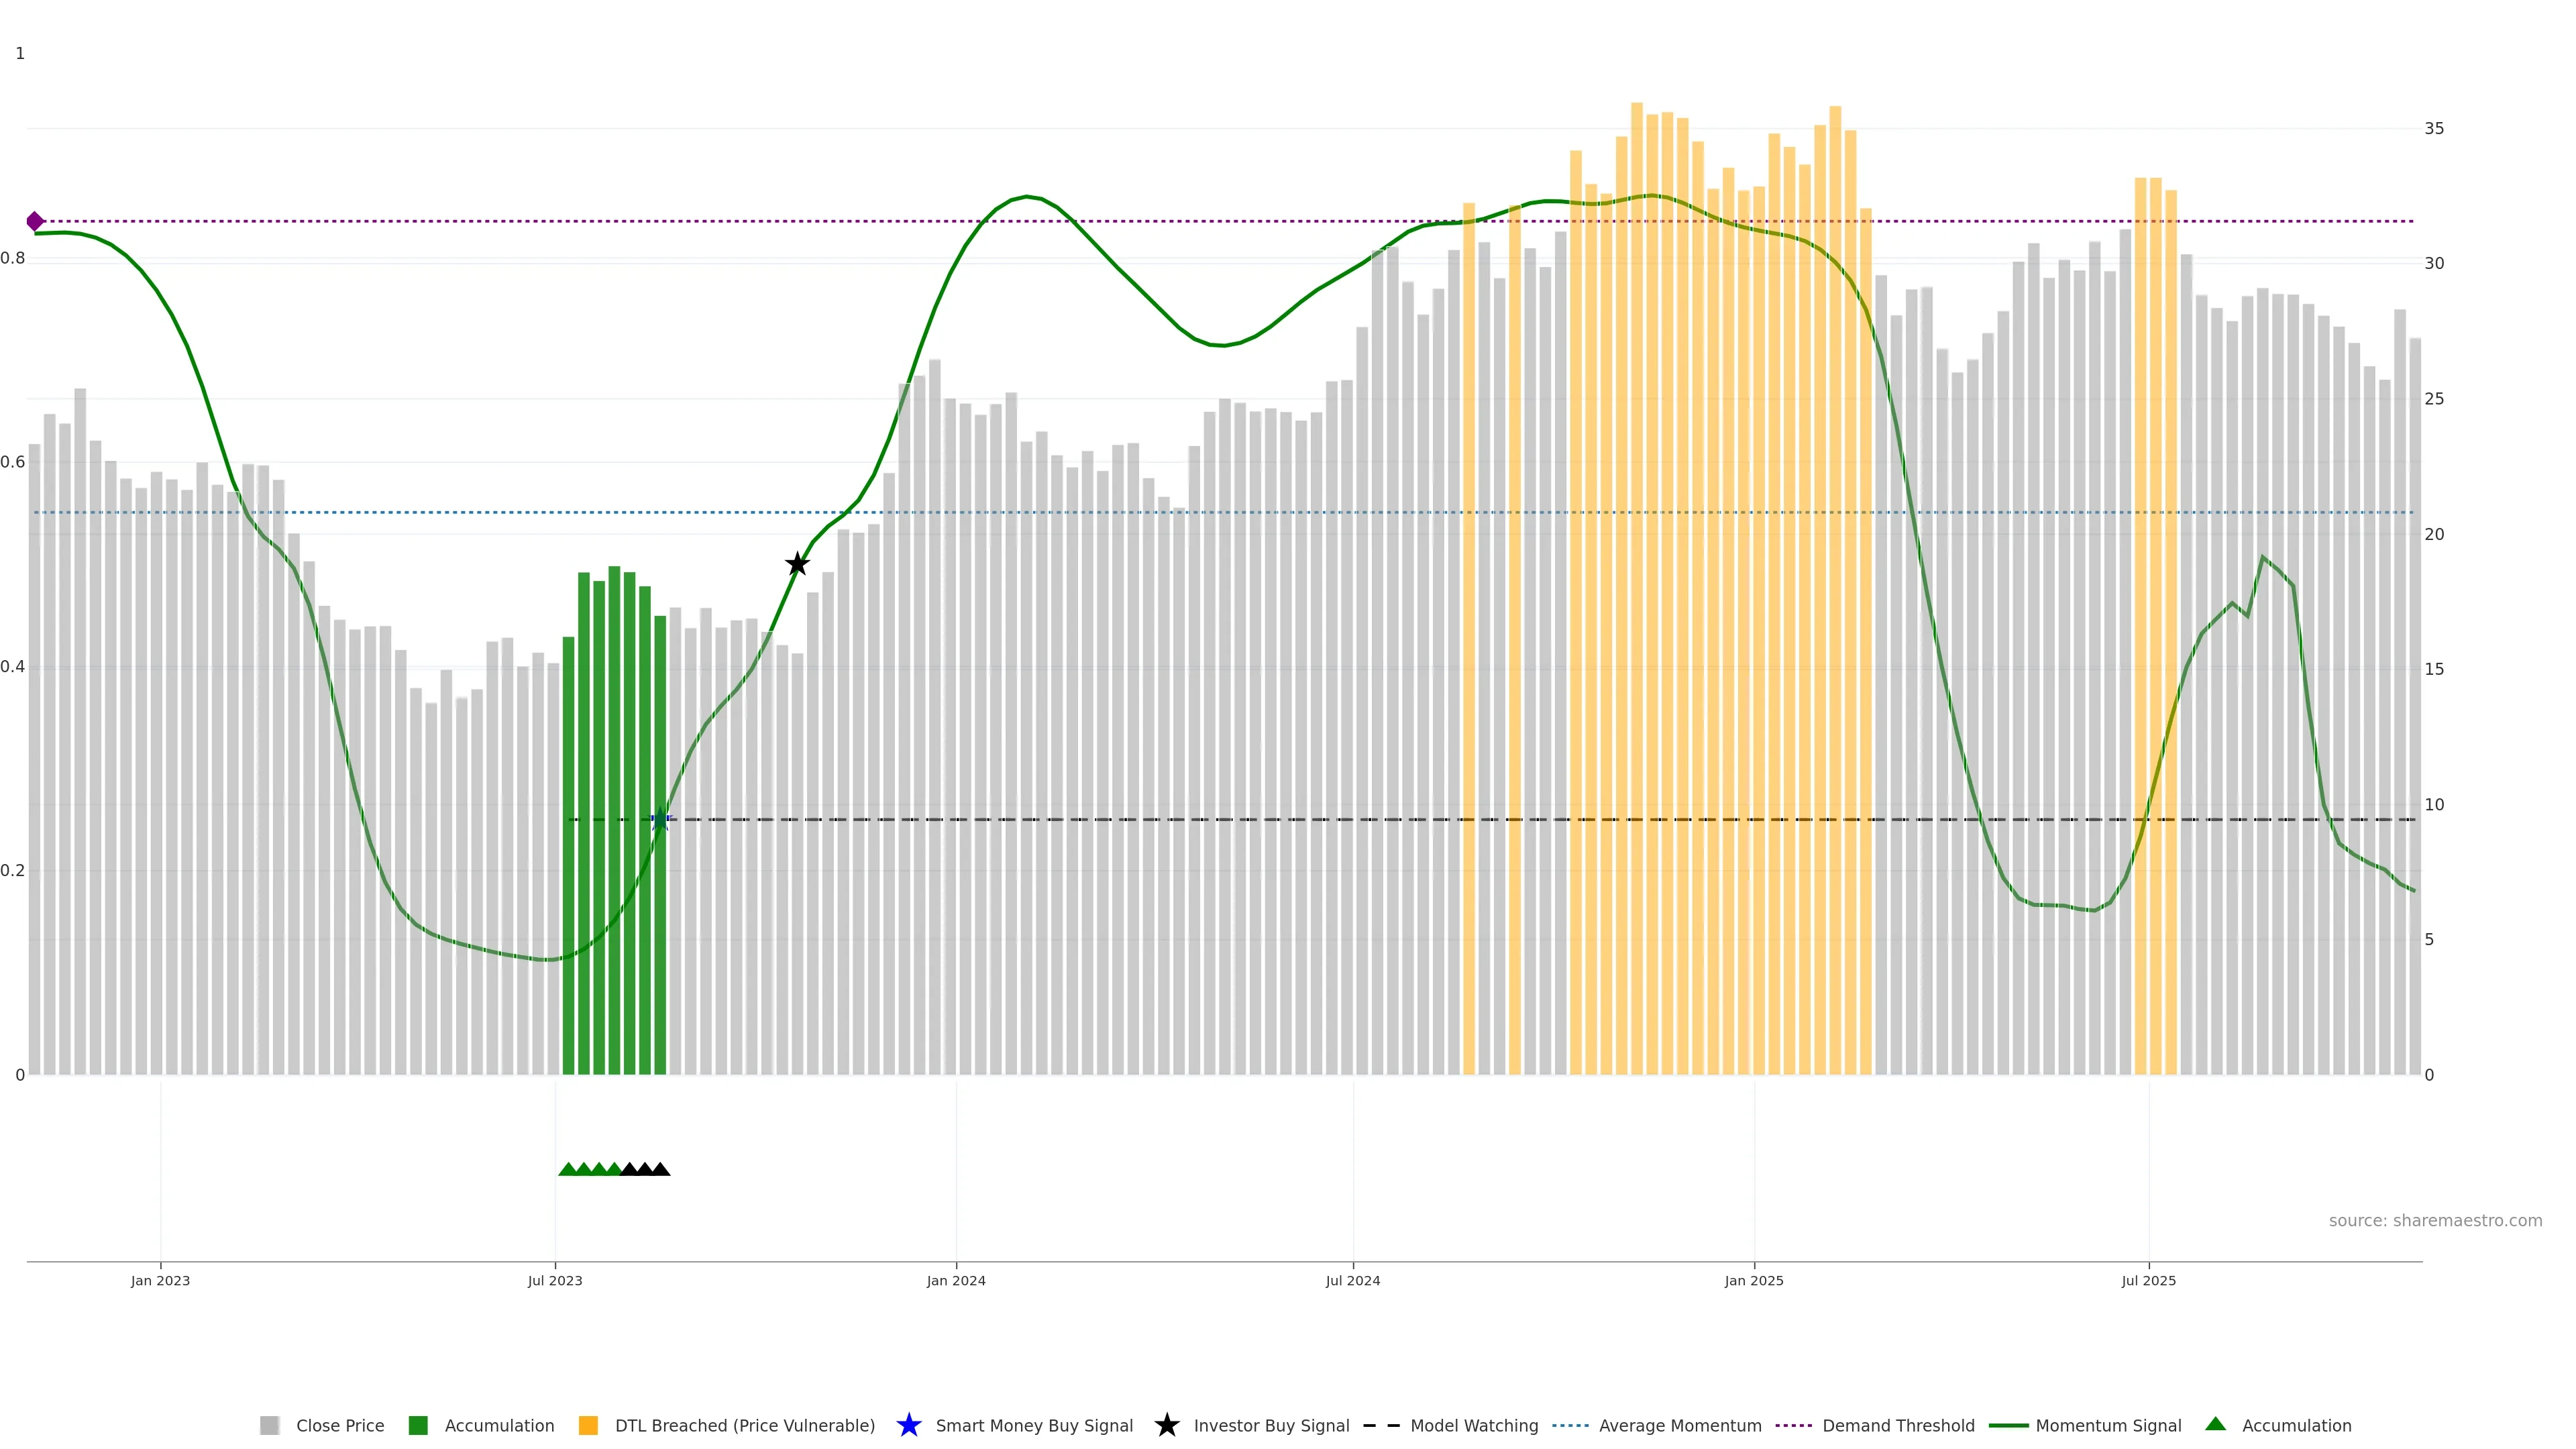The height and width of the screenshot is (1449, 2576).
Task: Click the green Accumulation square legend swatch
Action: pos(418,1426)
